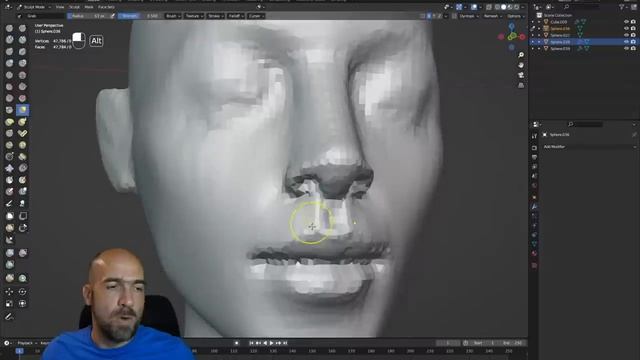This screenshot has width=640, height=360.
Task: Open the Brush settings dropdown
Action: coord(173,16)
